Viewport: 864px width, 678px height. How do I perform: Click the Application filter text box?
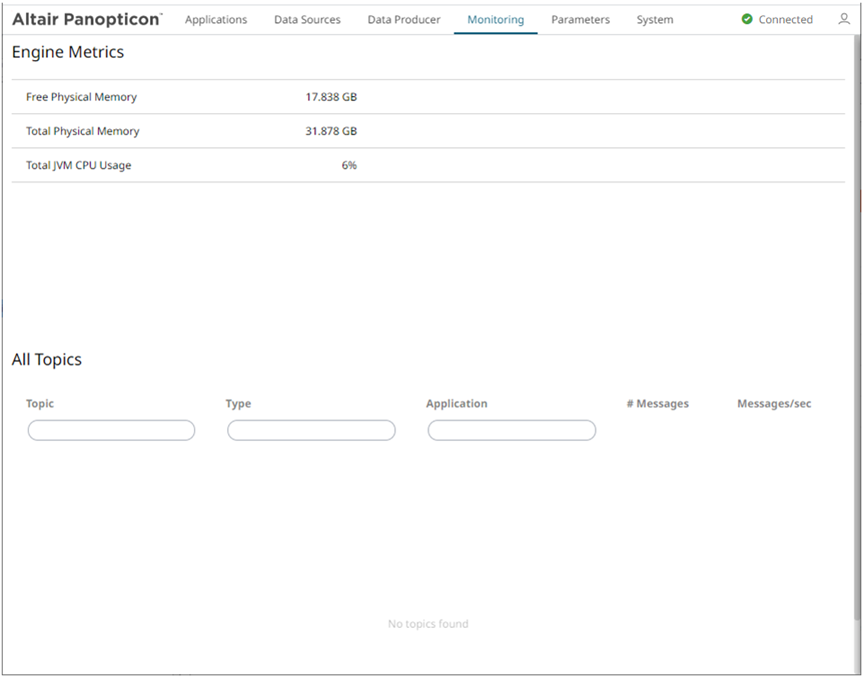(511, 430)
